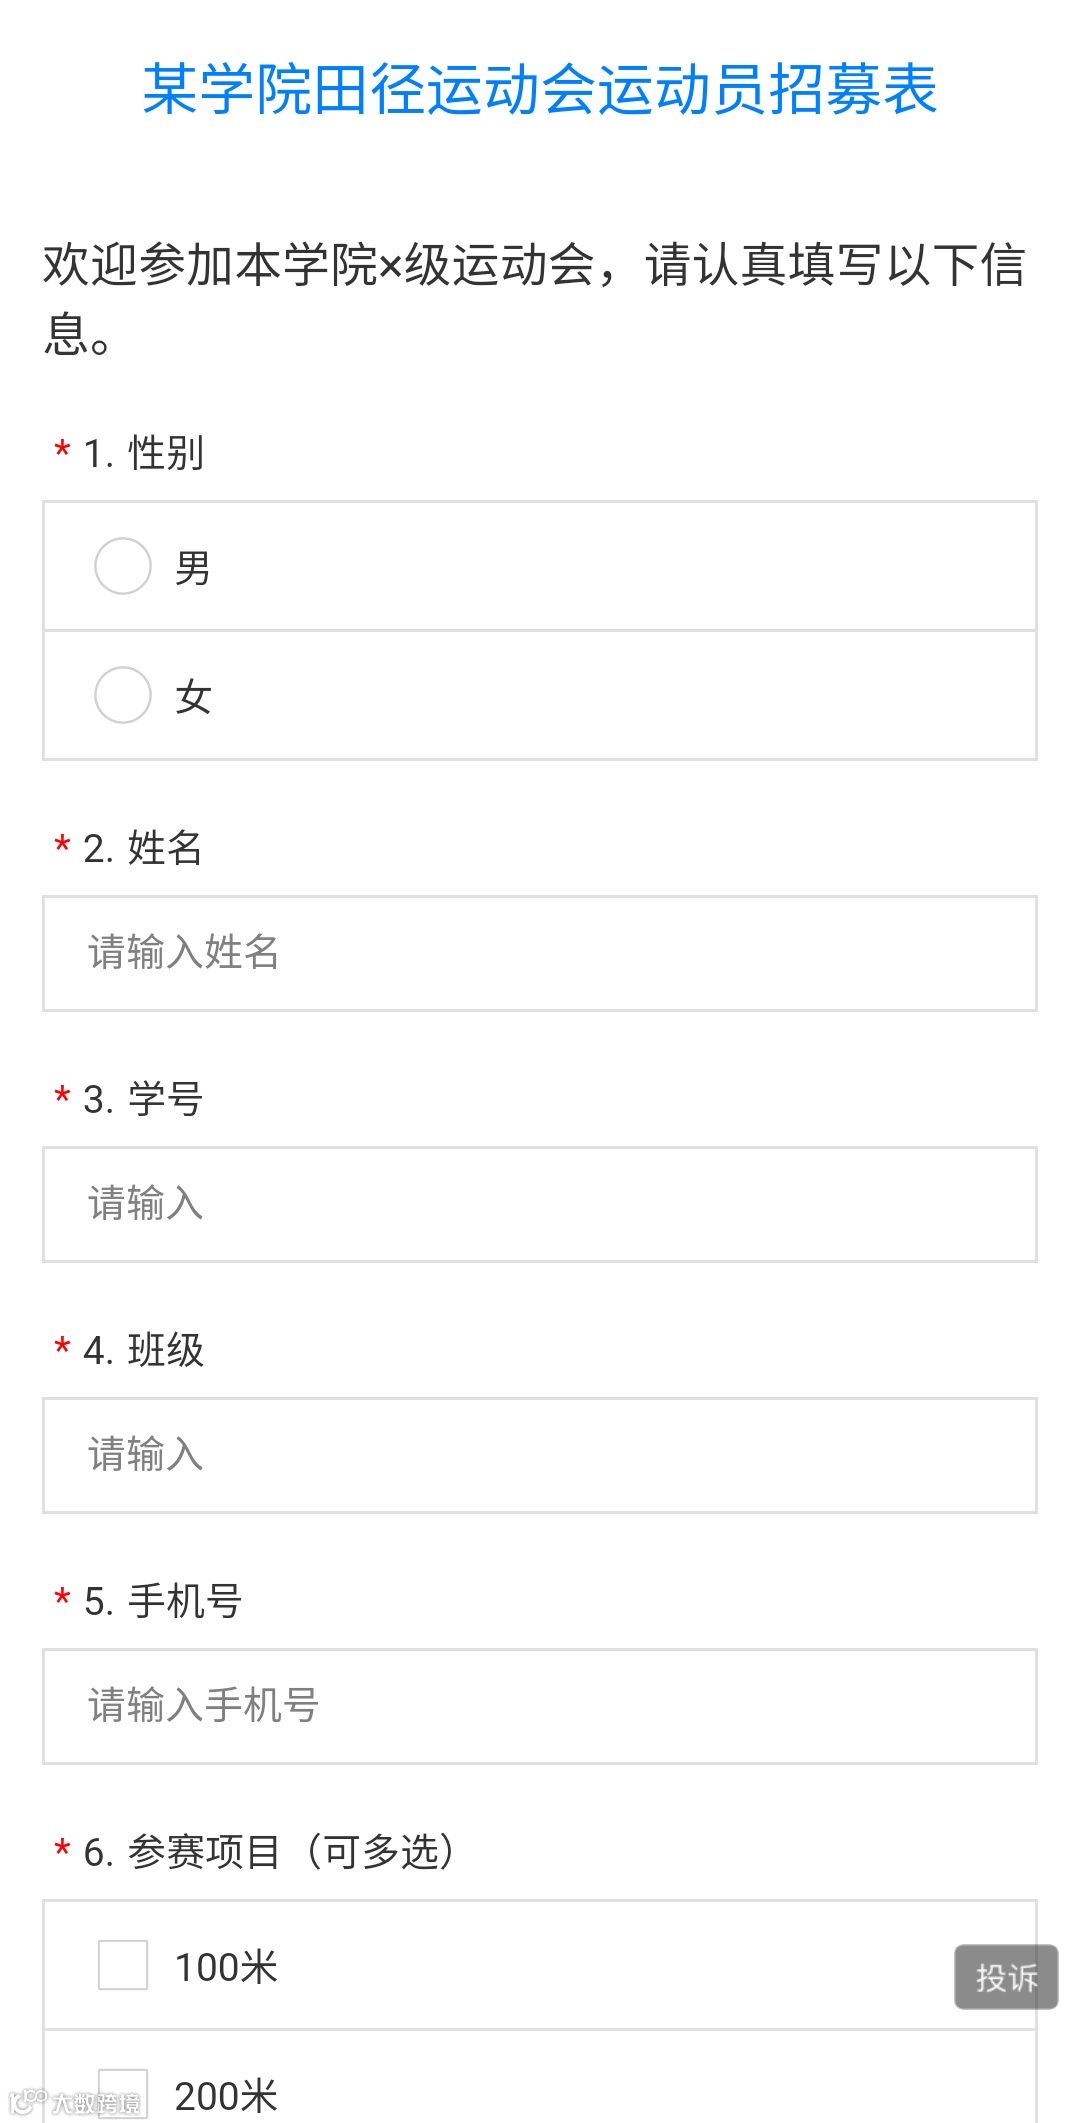
Task: Focus the 学号 input field
Action: coord(539,1204)
